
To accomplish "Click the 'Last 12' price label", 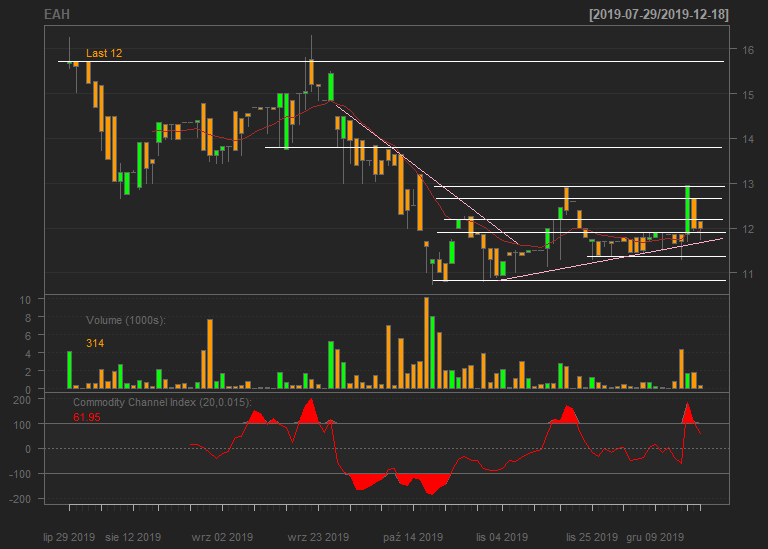I will click(x=104, y=53).
